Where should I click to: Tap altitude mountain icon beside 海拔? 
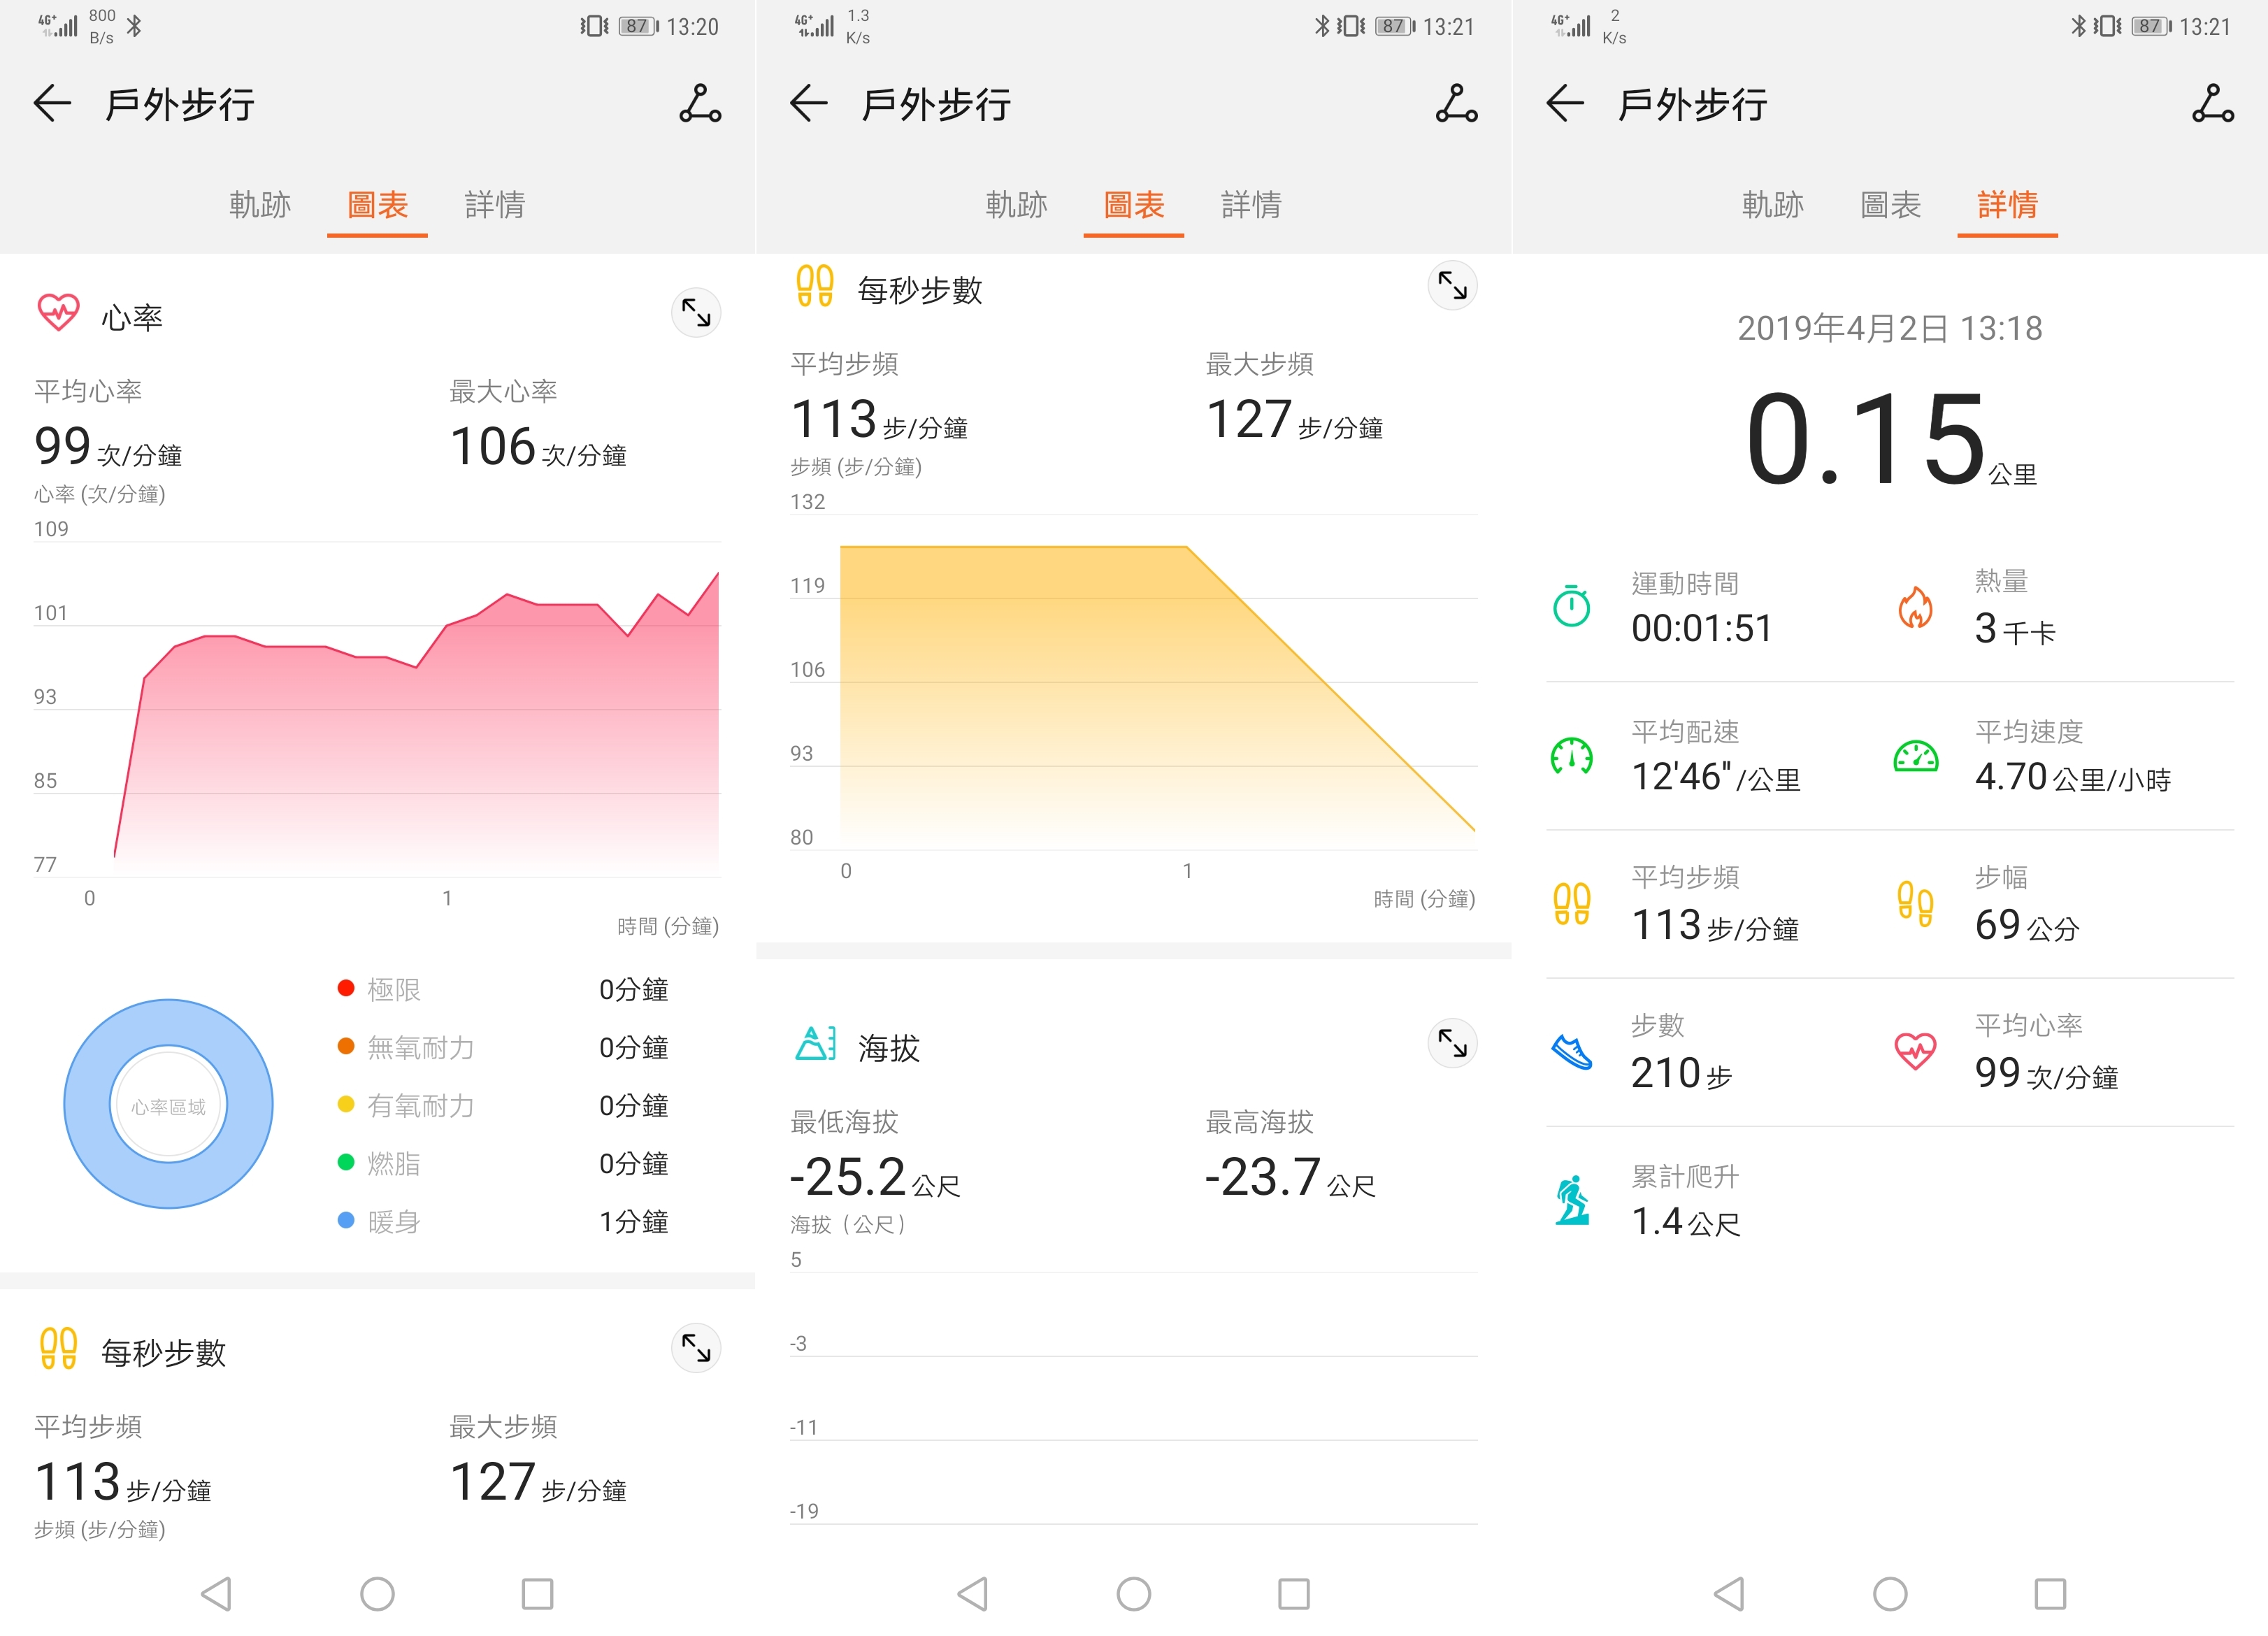coord(815,1044)
